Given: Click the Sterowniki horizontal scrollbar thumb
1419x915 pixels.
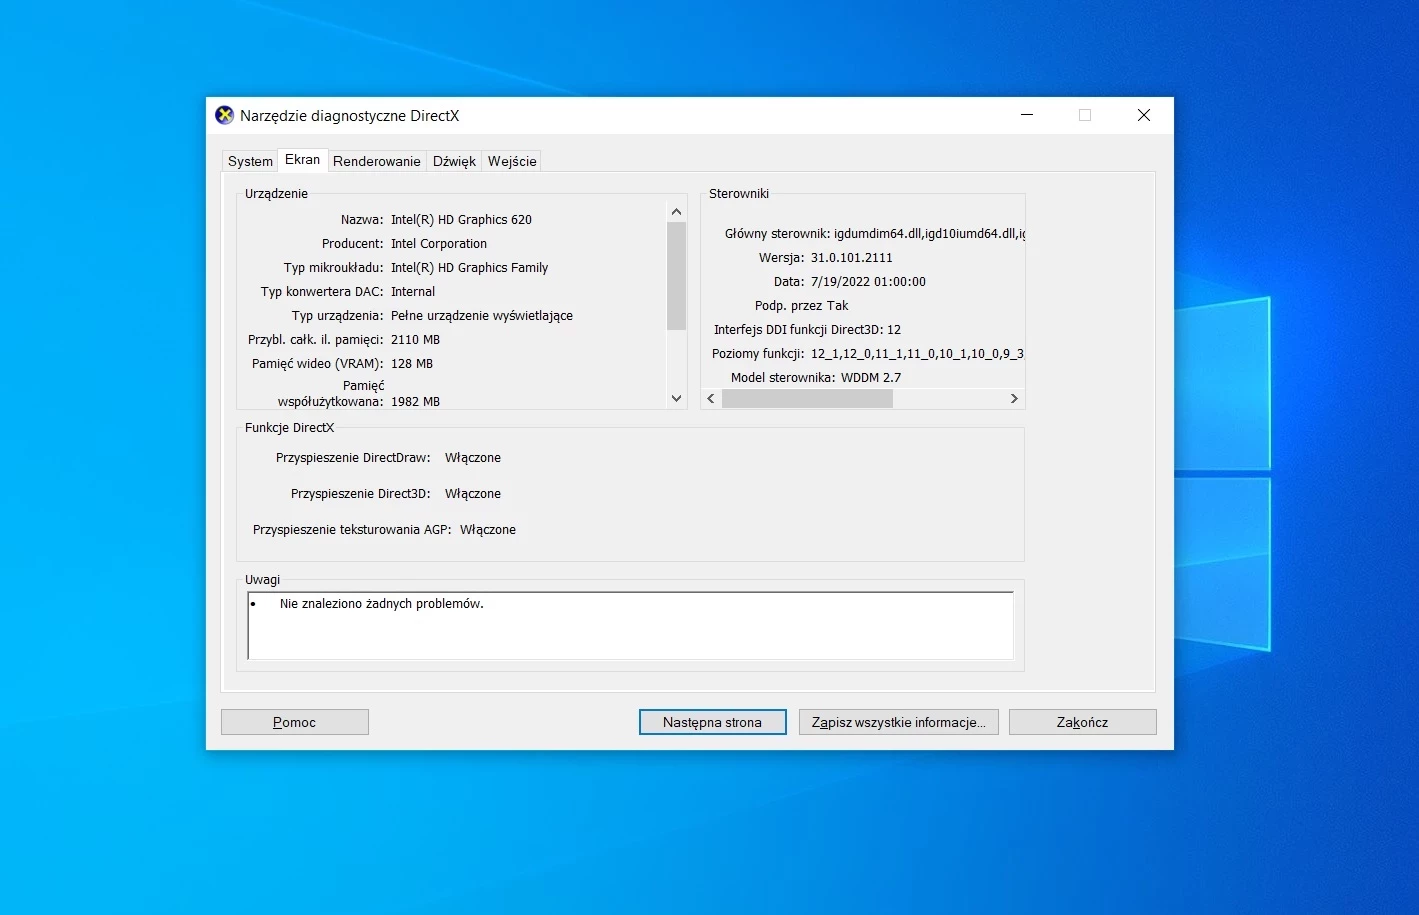Looking at the screenshot, I should click(x=807, y=398).
